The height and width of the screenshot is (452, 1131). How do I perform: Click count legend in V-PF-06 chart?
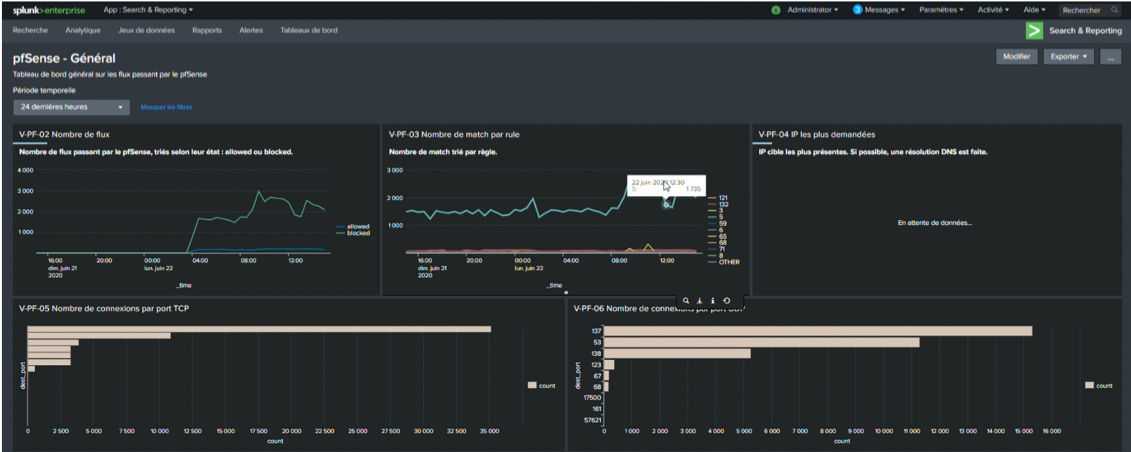click(1098, 386)
